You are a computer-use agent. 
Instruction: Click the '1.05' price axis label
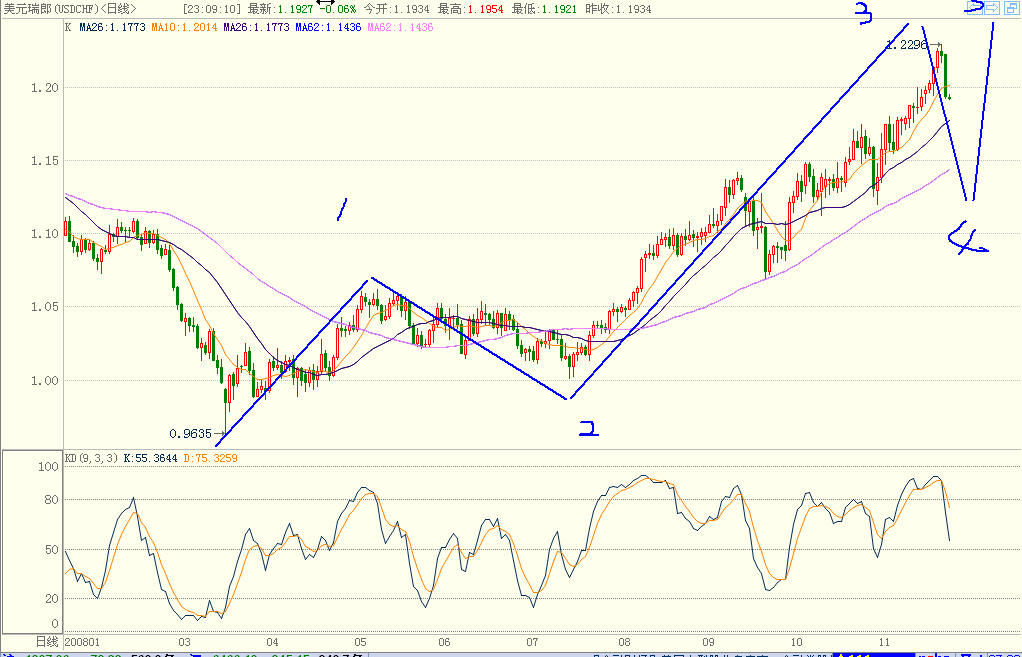(x=44, y=306)
